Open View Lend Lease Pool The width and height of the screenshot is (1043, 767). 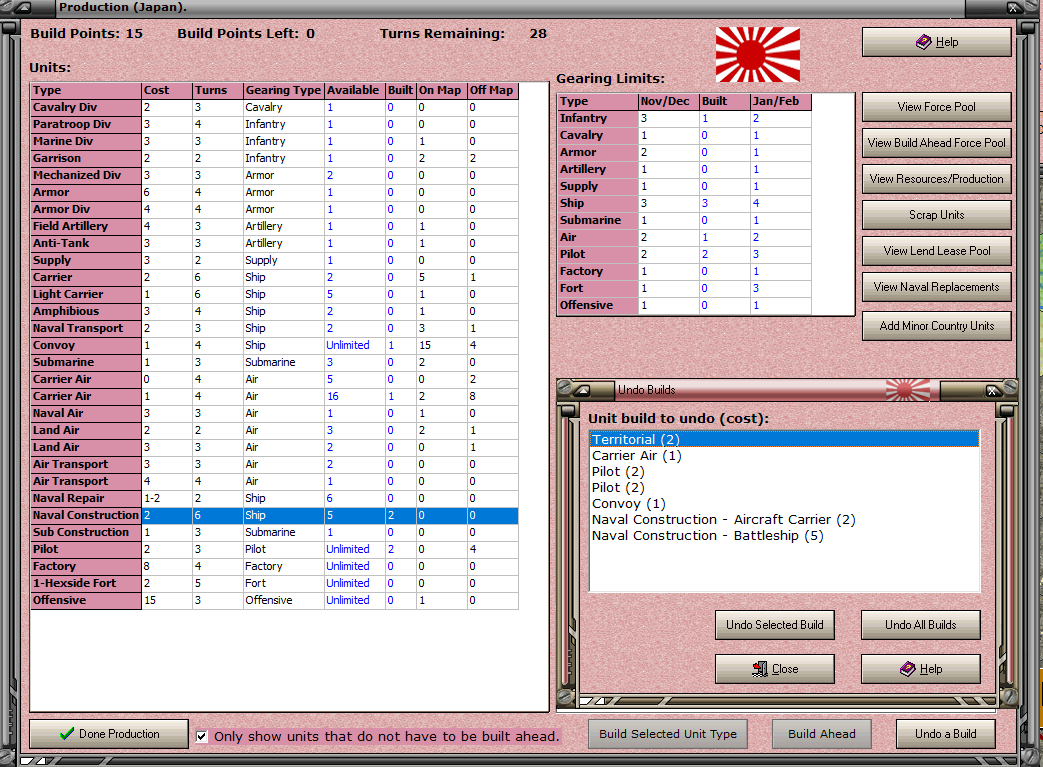click(x=937, y=251)
